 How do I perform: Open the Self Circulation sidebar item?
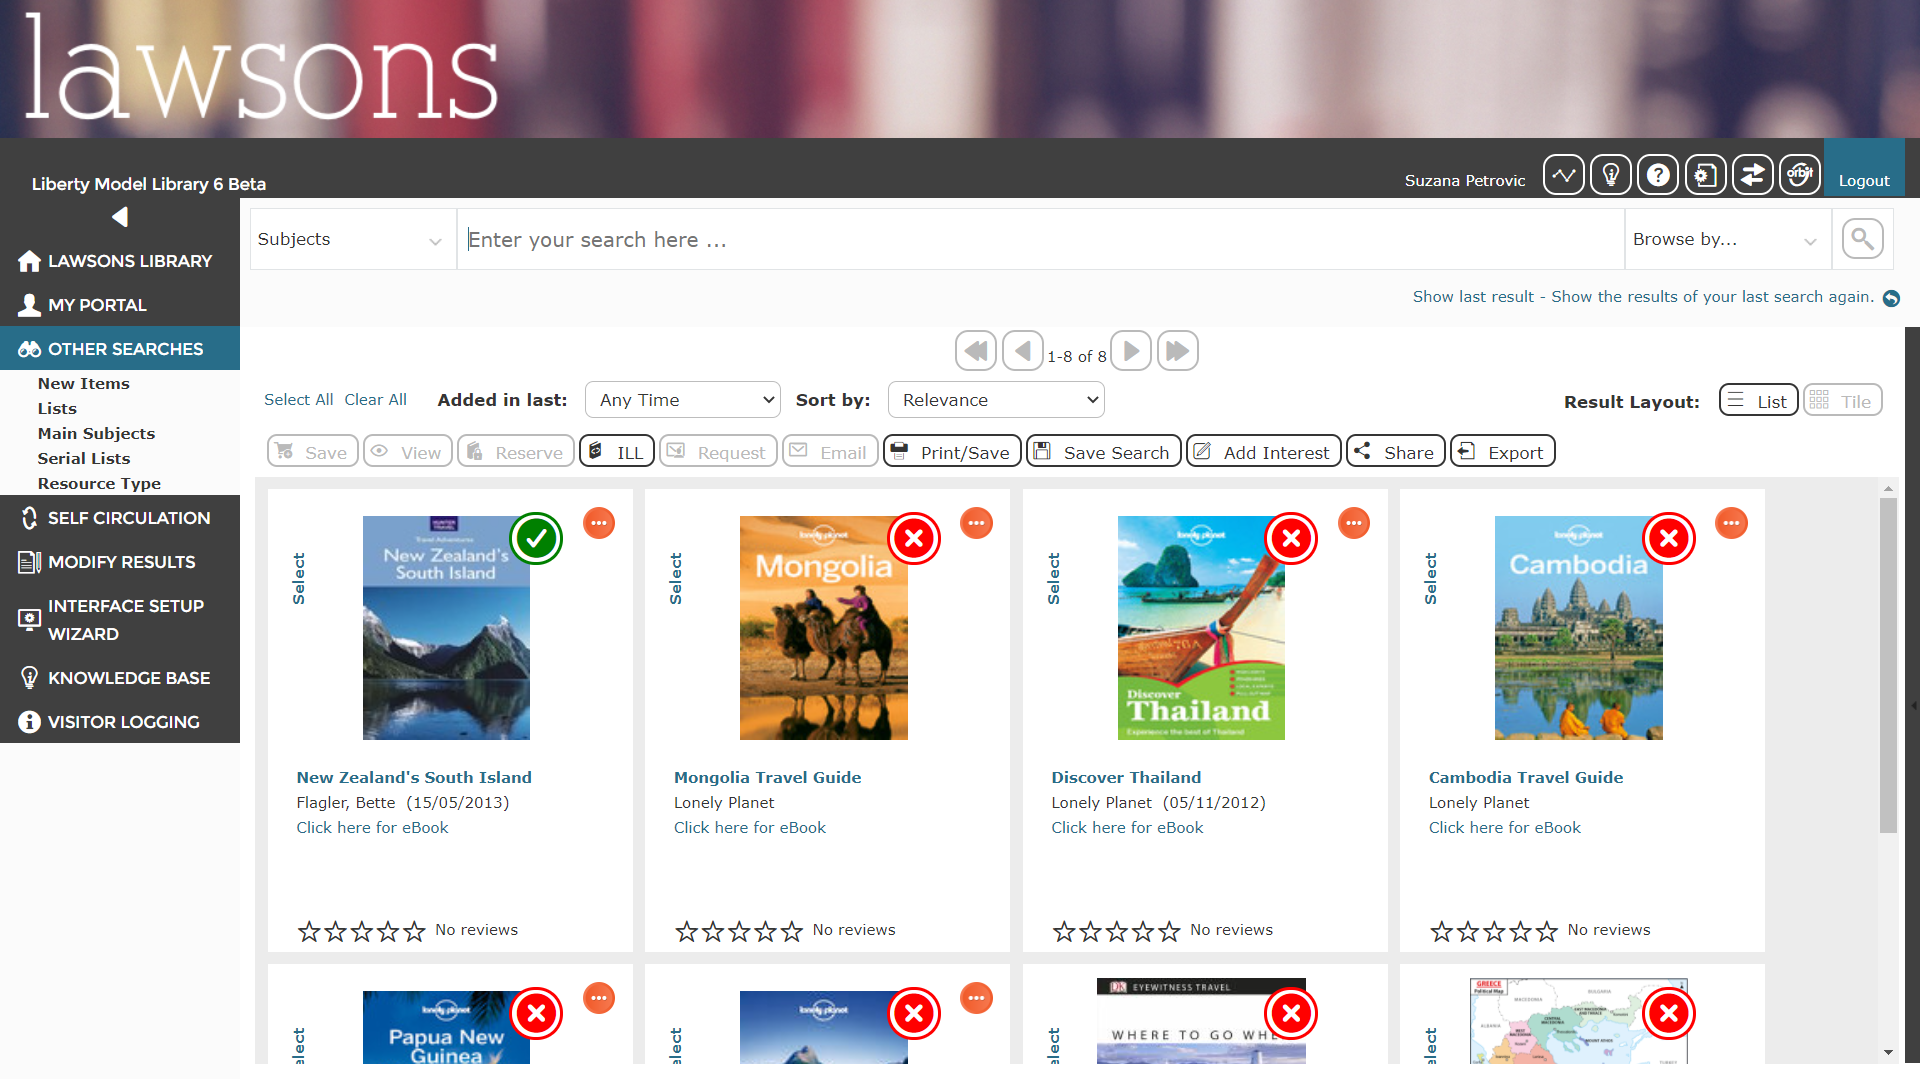point(128,517)
